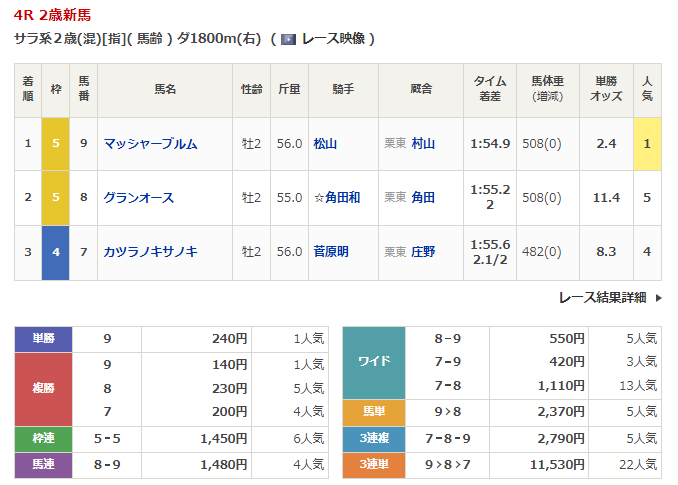Click the teal ワイド payout label
The height and width of the screenshot is (485, 678).
373,362
